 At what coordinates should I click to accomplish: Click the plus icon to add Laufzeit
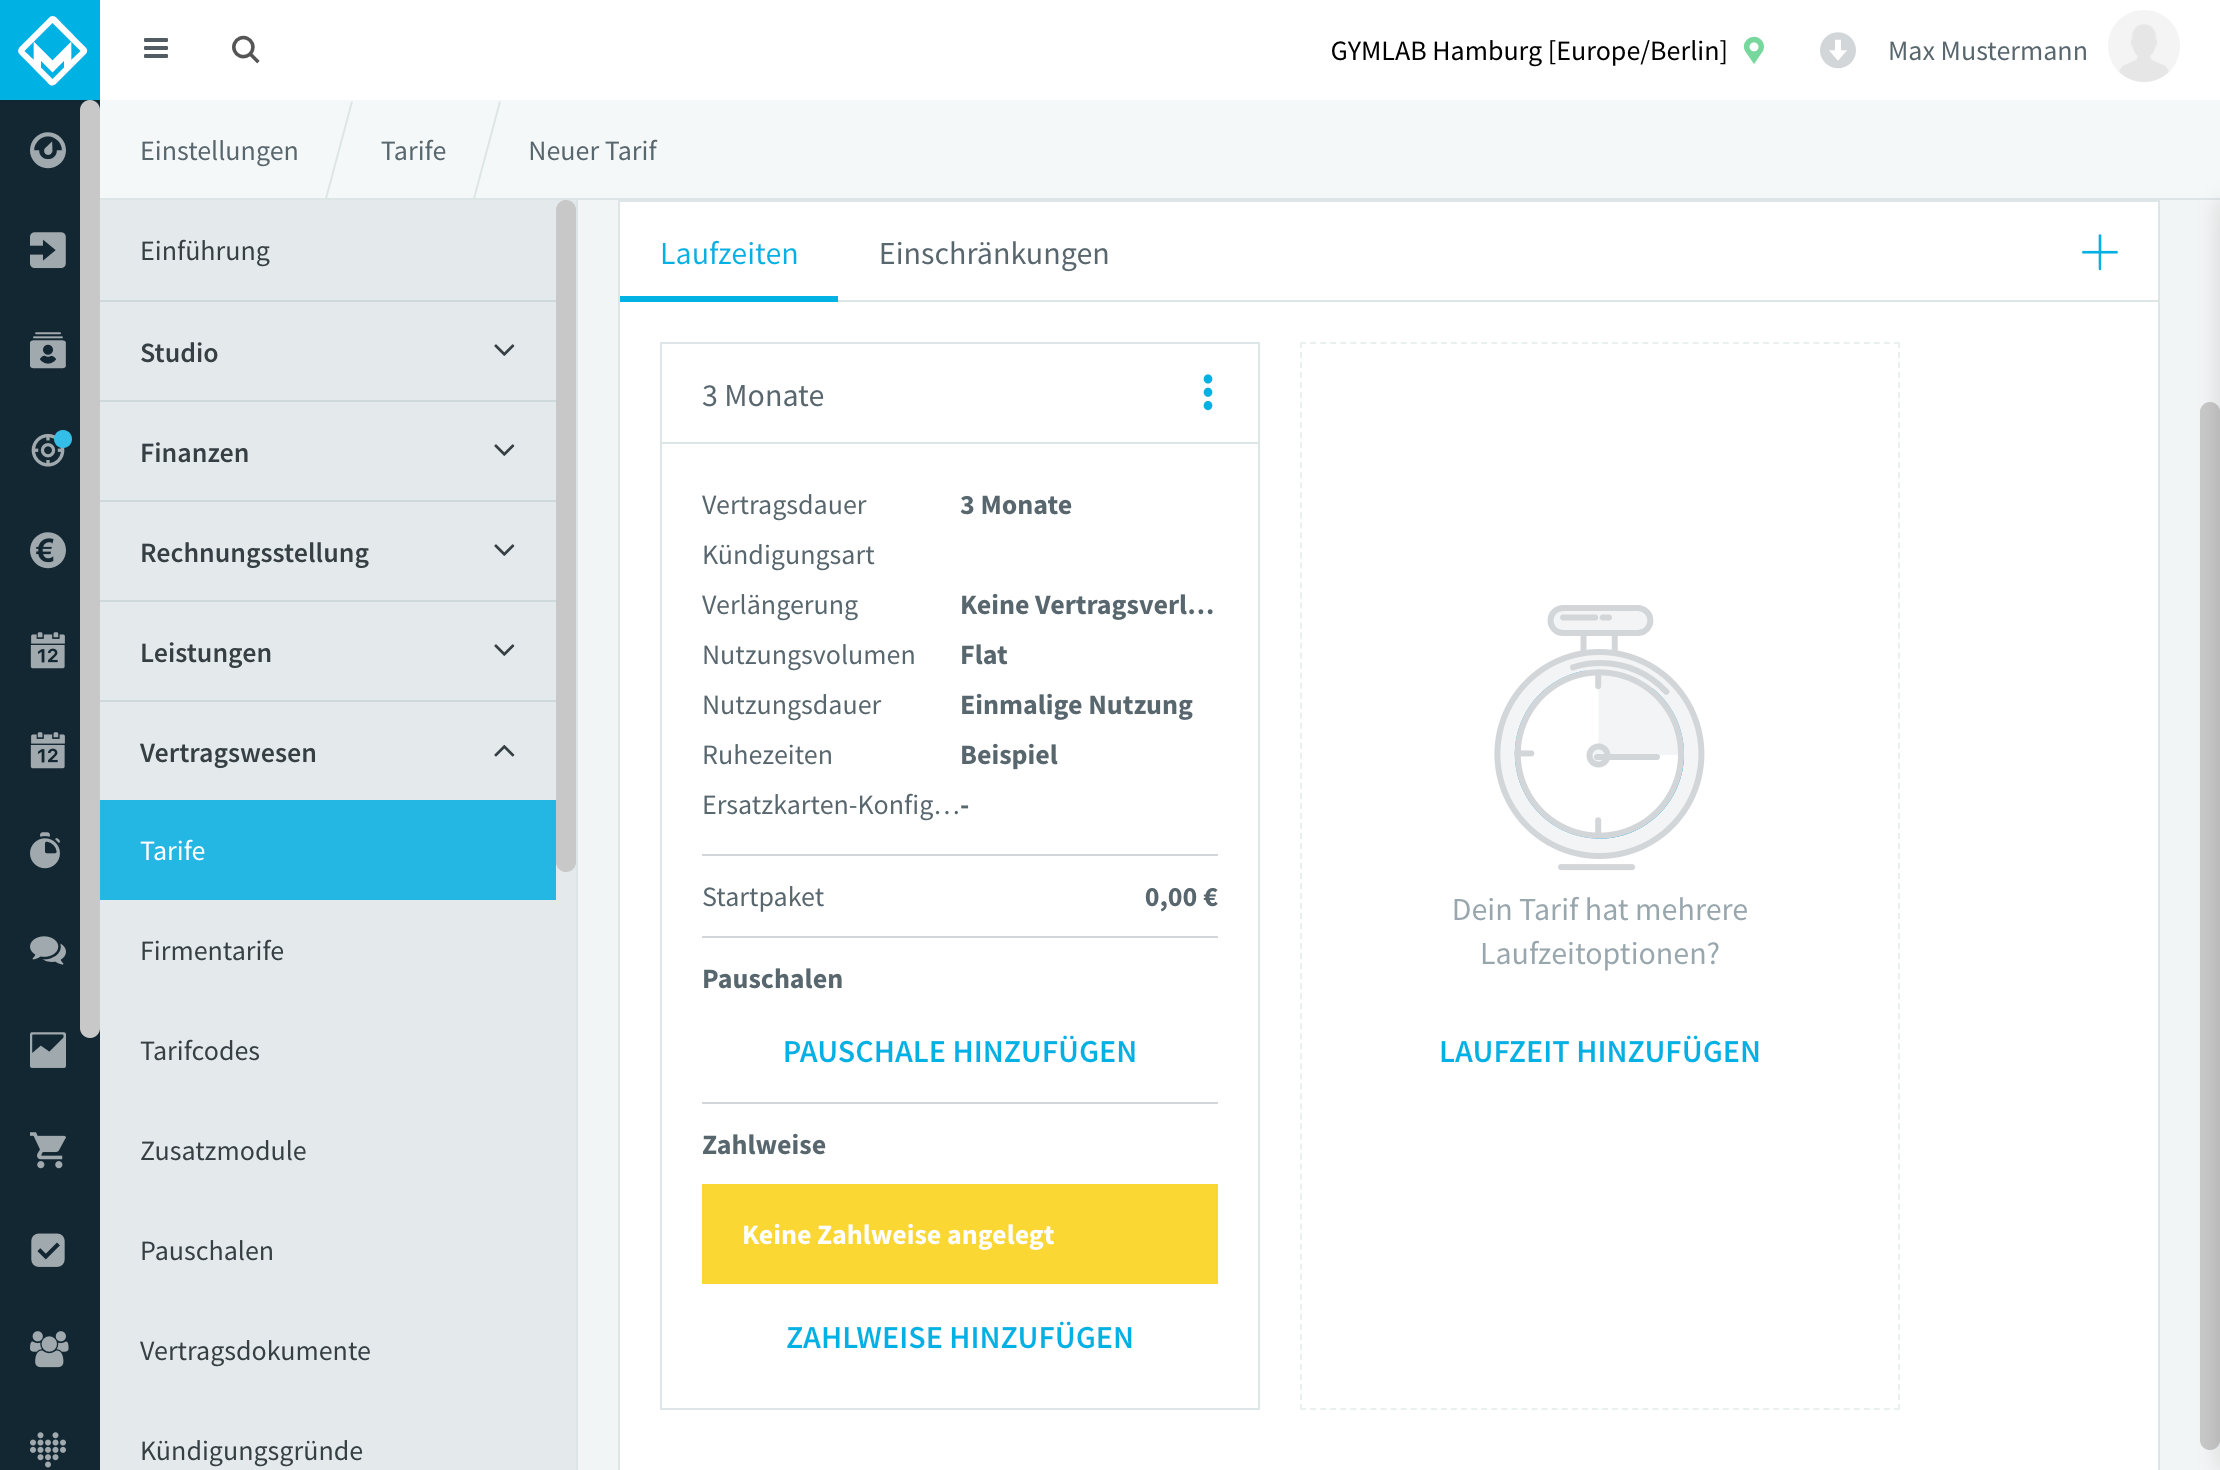pyautogui.click(x=2099, y=252)
